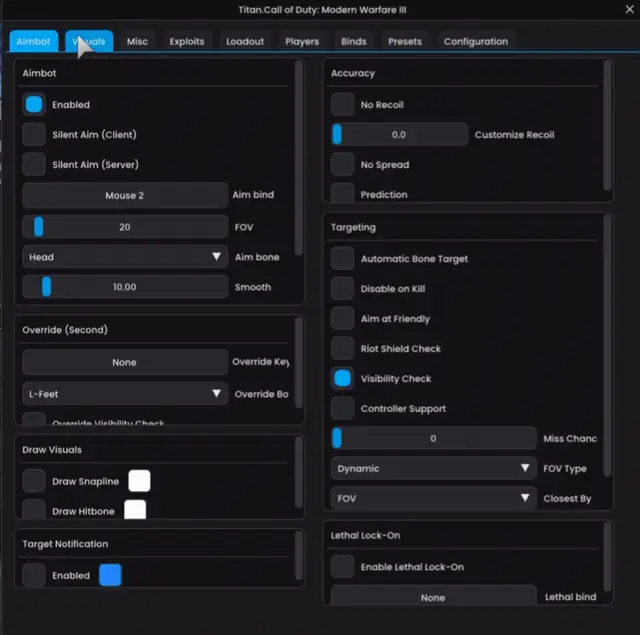Click the Customize Recoil slider
Viewport: 640px width, 635px height.
tap(400, 135)
